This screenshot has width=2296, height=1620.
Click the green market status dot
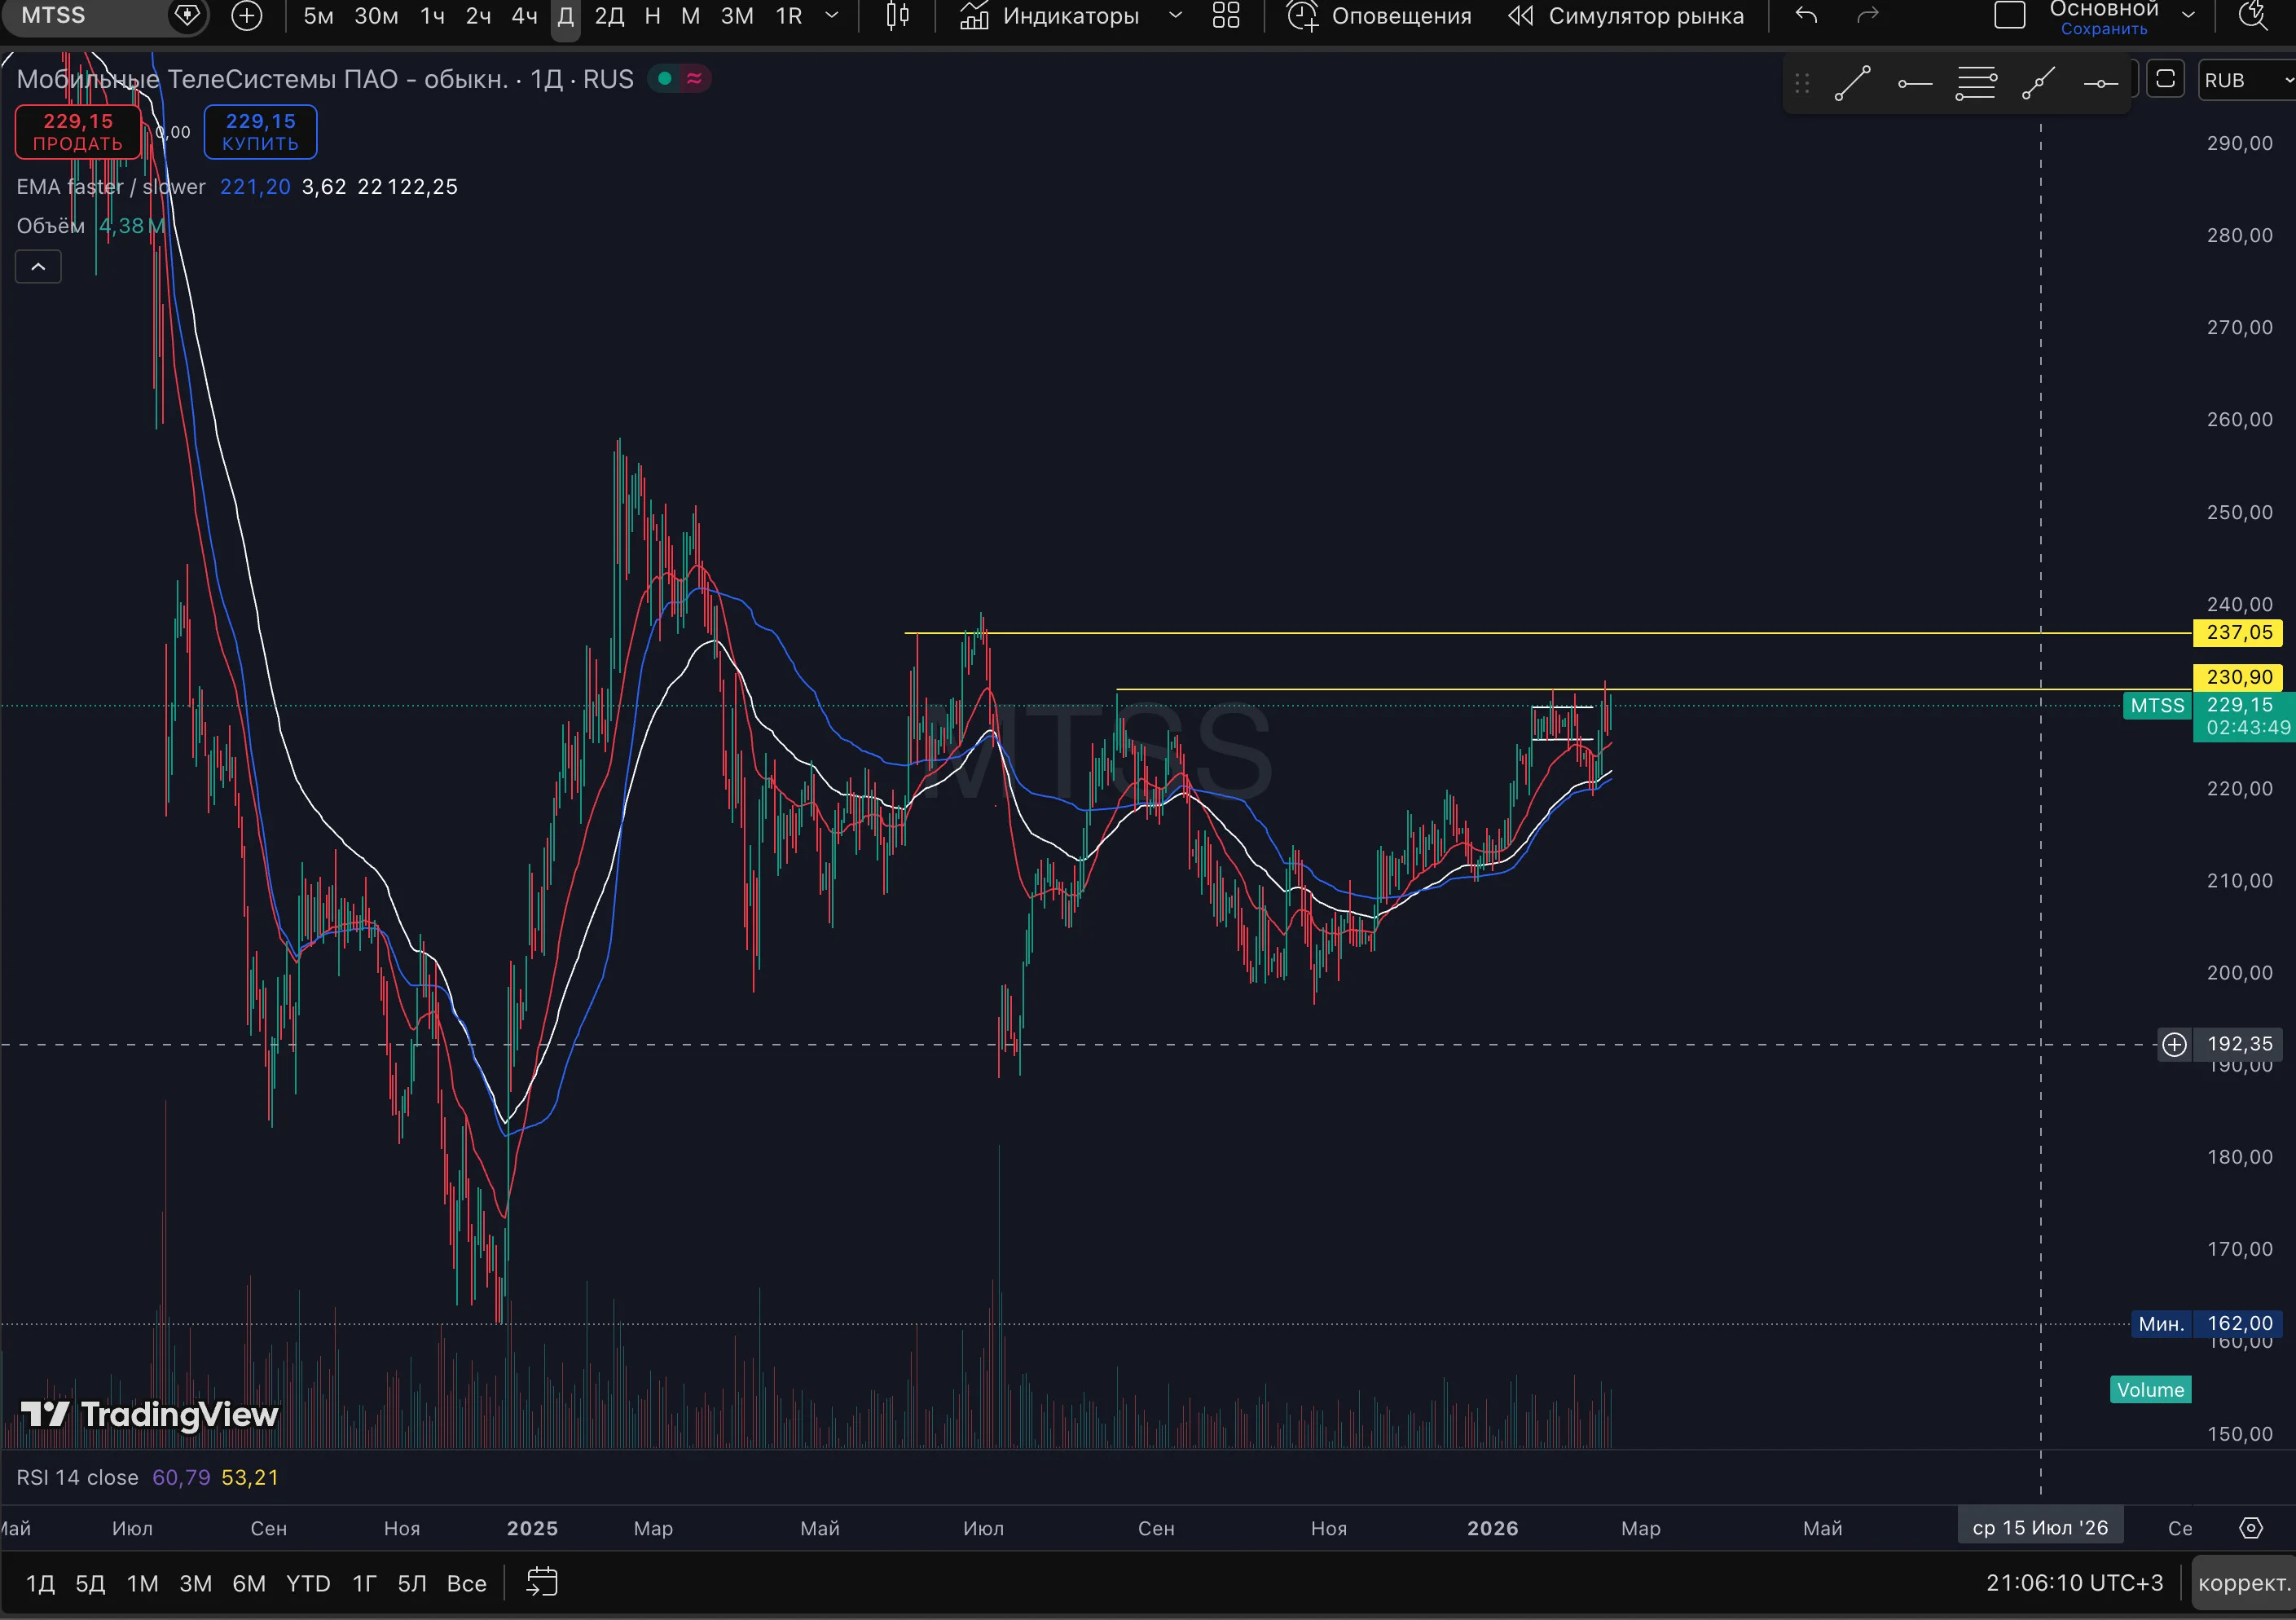664,78
